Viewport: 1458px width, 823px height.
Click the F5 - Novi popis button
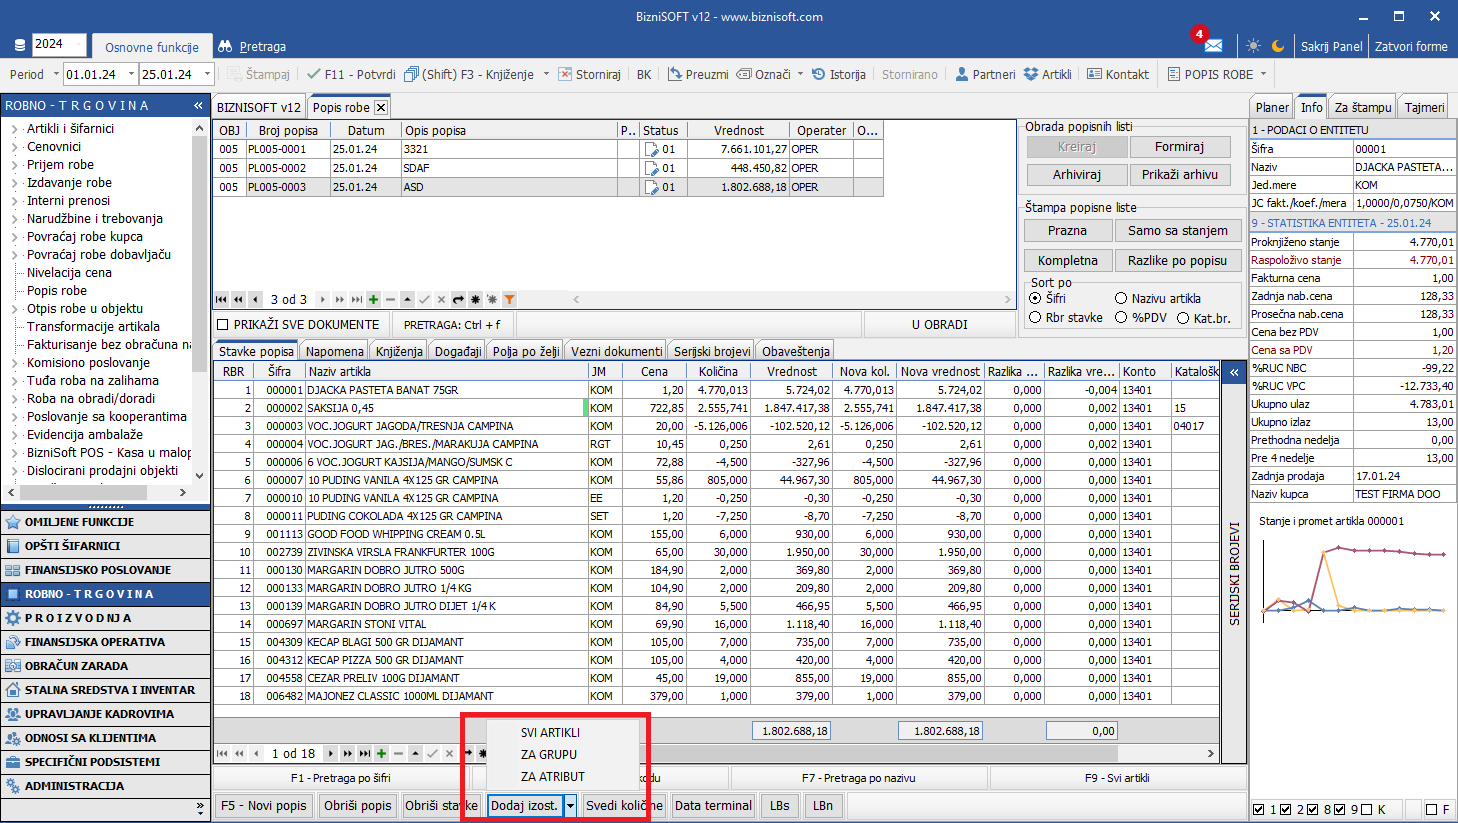[x=264, y=805]
